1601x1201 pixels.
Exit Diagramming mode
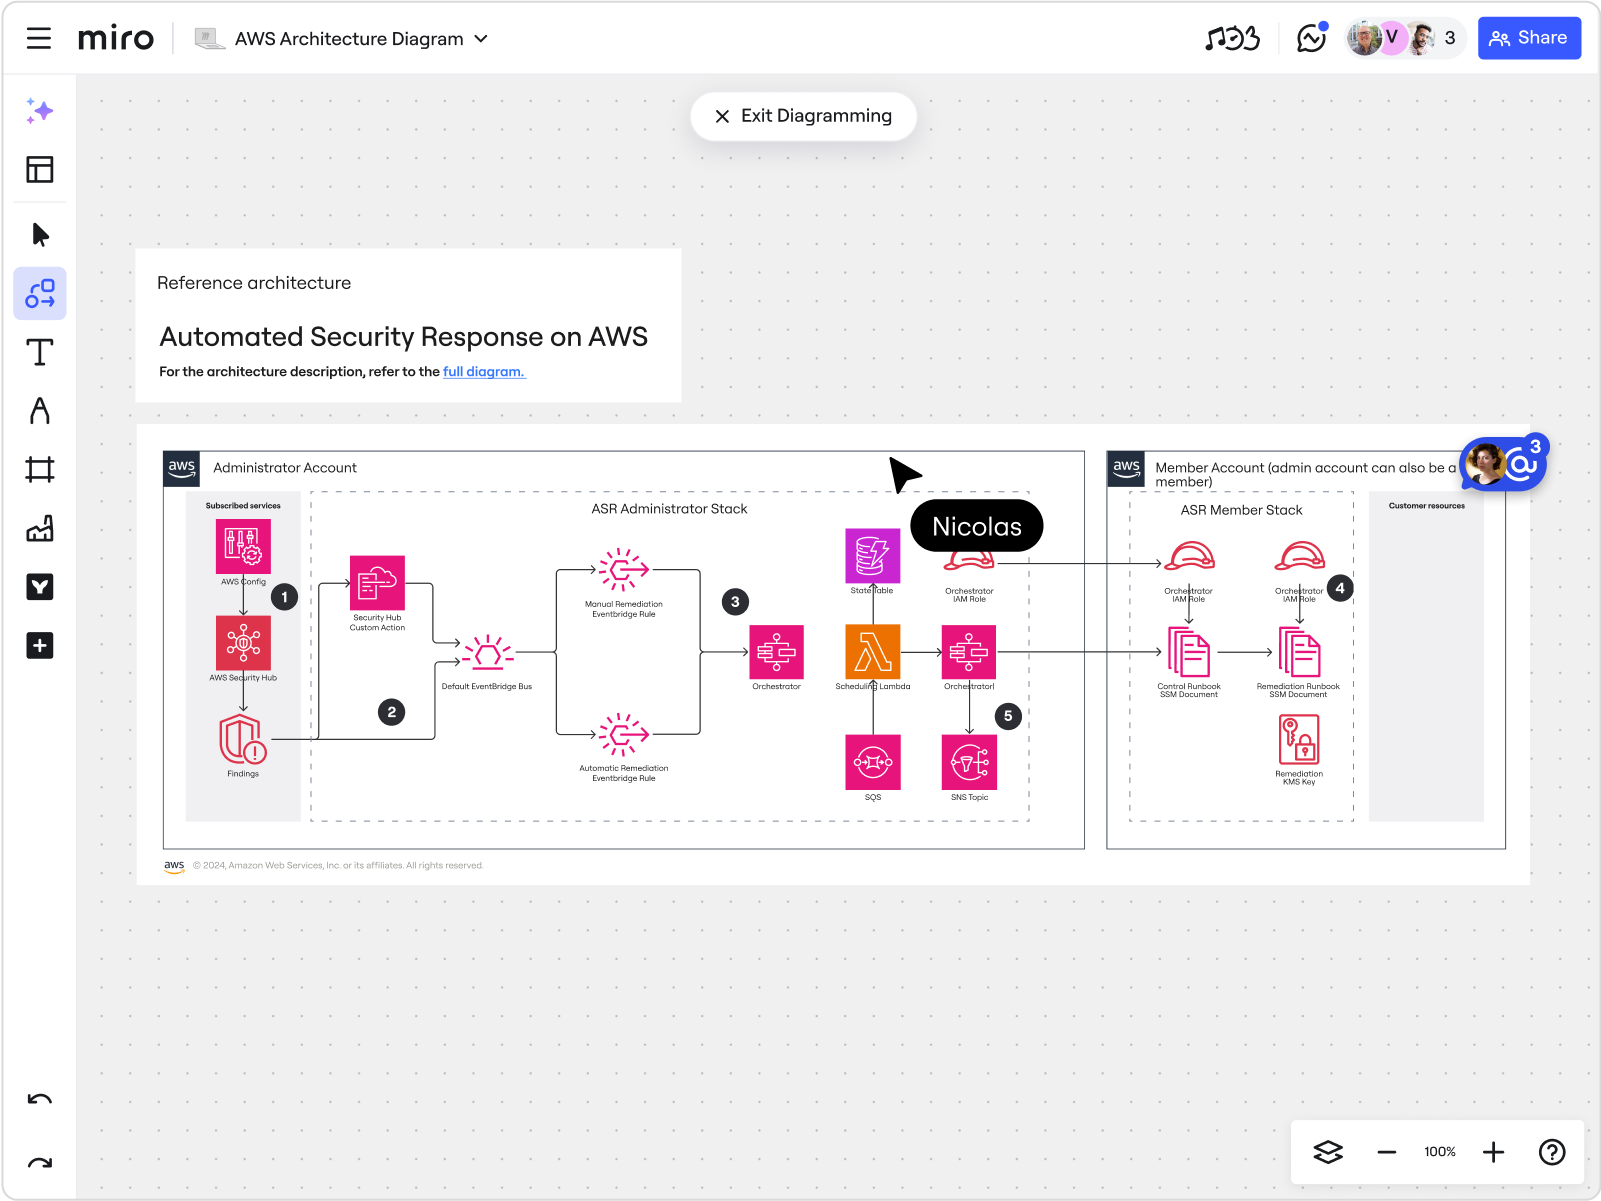(x=804, y=116)
